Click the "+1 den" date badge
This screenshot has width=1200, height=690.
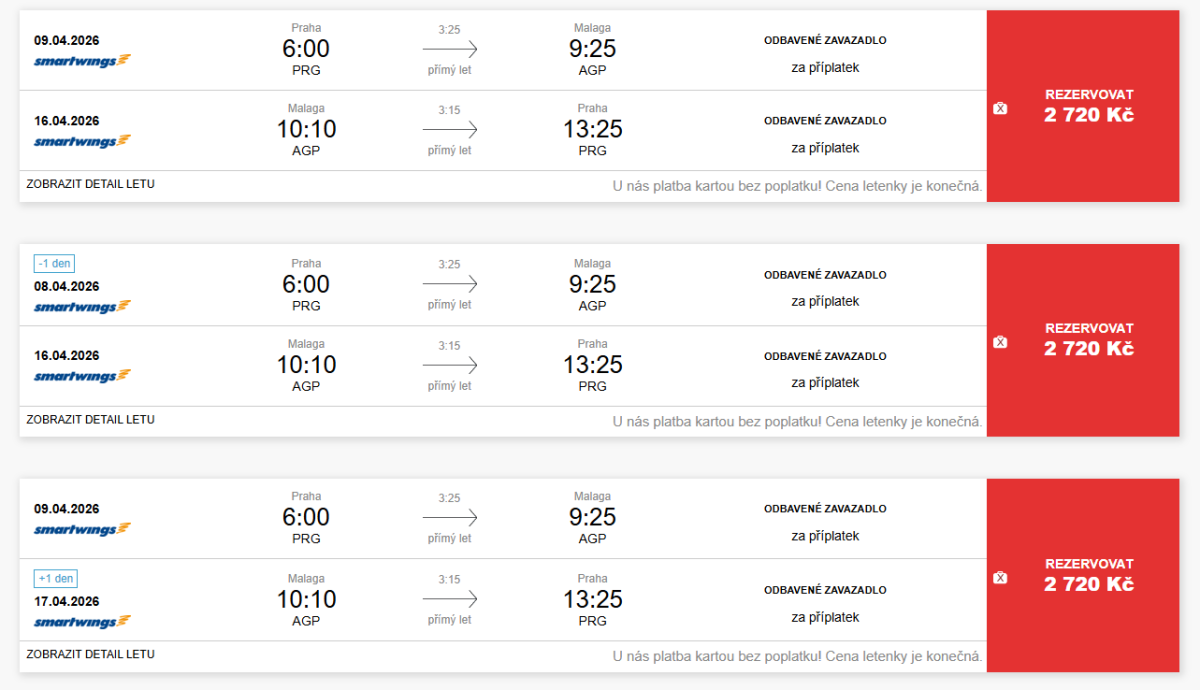pyautogui.click(x=56, y=579)
